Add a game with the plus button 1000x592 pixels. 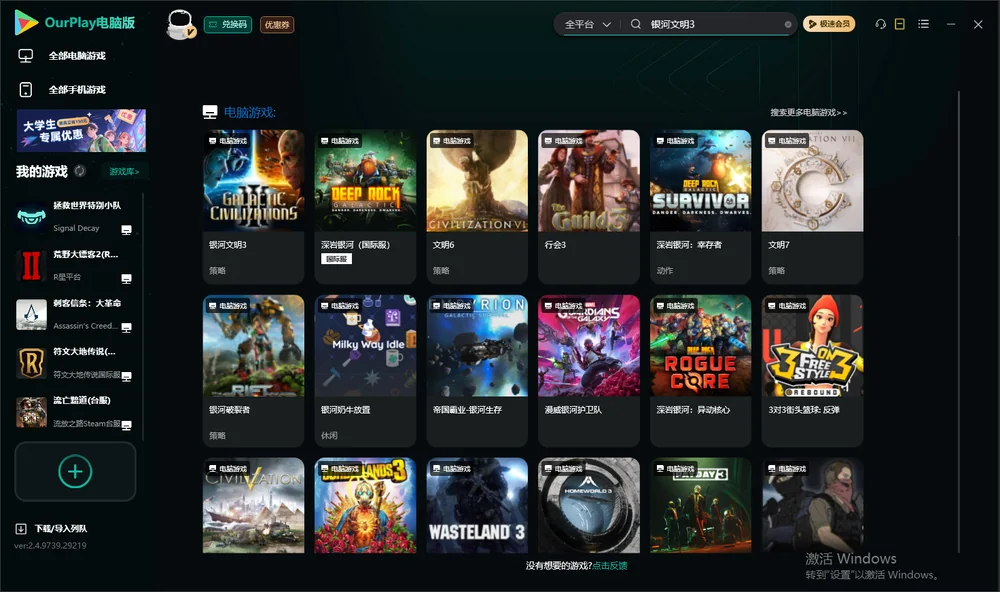(75, 471)
